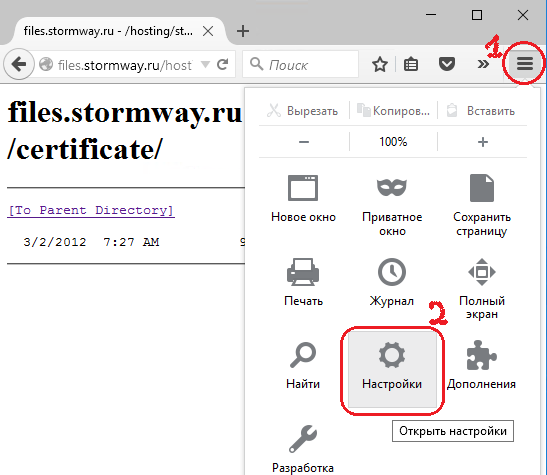This screenshot has width=547, height=475.
Task: Reset zoom at 100% label
Action: [393, 142]
